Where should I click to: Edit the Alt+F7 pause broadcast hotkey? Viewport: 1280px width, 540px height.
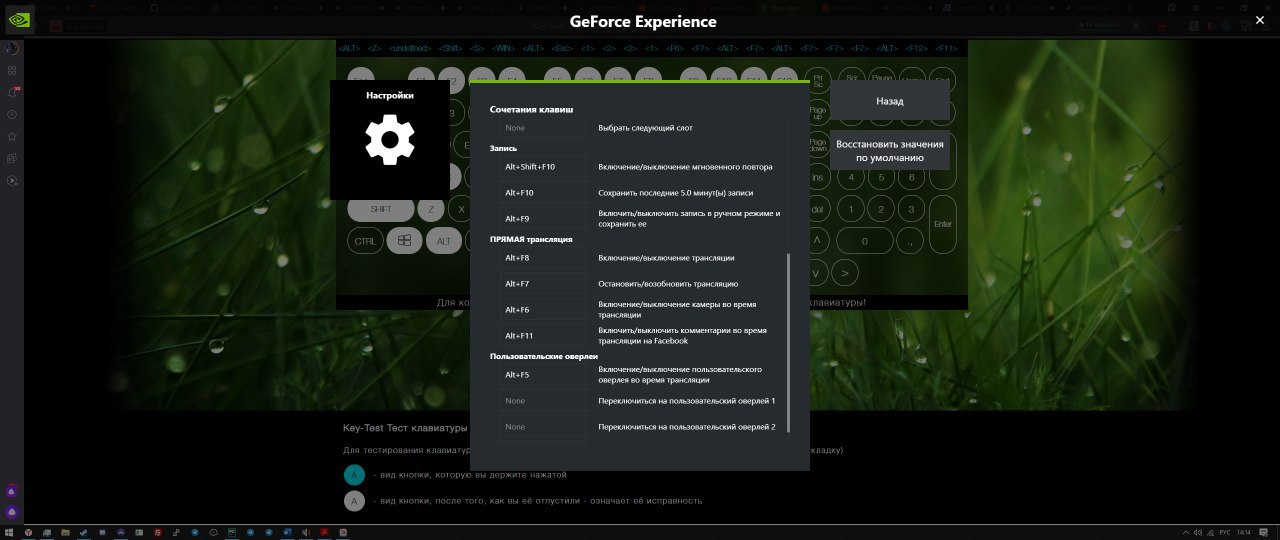click(x=544, y=284)
